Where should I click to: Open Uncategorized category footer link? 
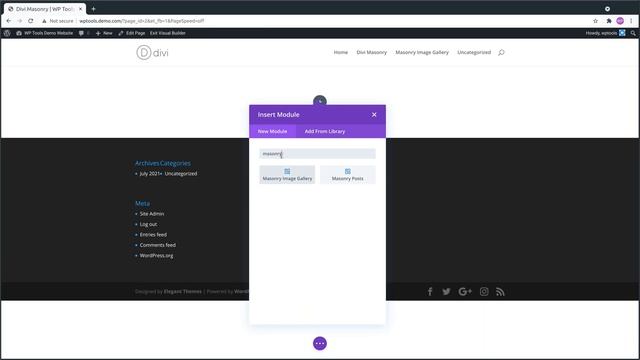pyautogui.click(x=181, y=173)
